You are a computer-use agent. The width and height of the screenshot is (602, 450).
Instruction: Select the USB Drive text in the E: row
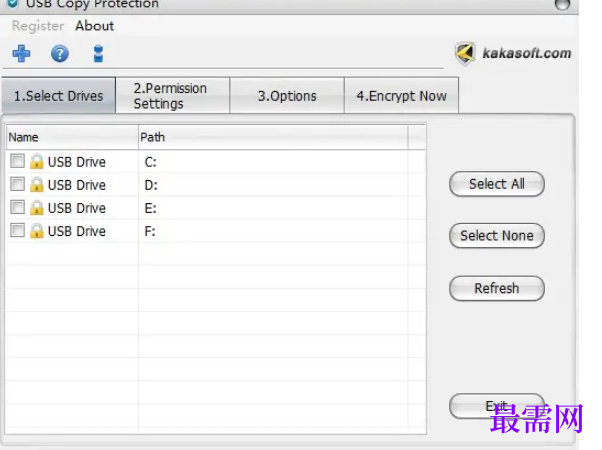pos(76,208)
